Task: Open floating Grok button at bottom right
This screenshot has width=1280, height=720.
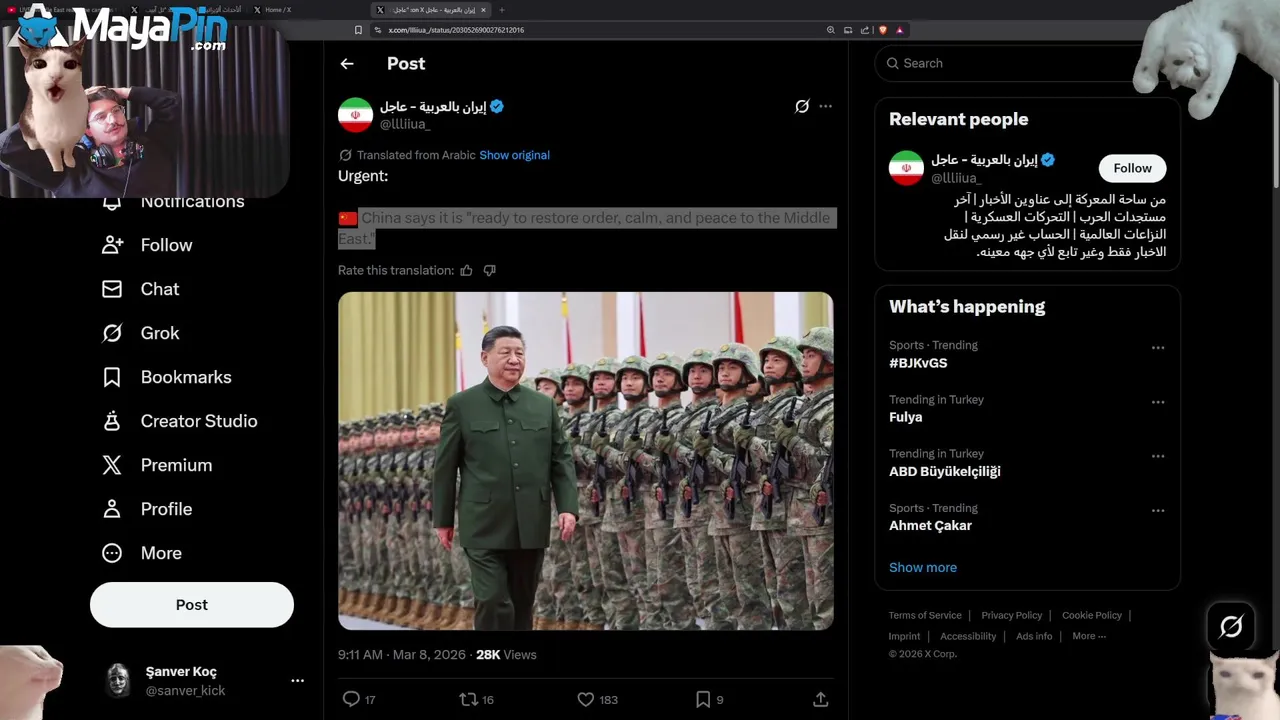Action: pyautogui.click(x=1231, y=627)
